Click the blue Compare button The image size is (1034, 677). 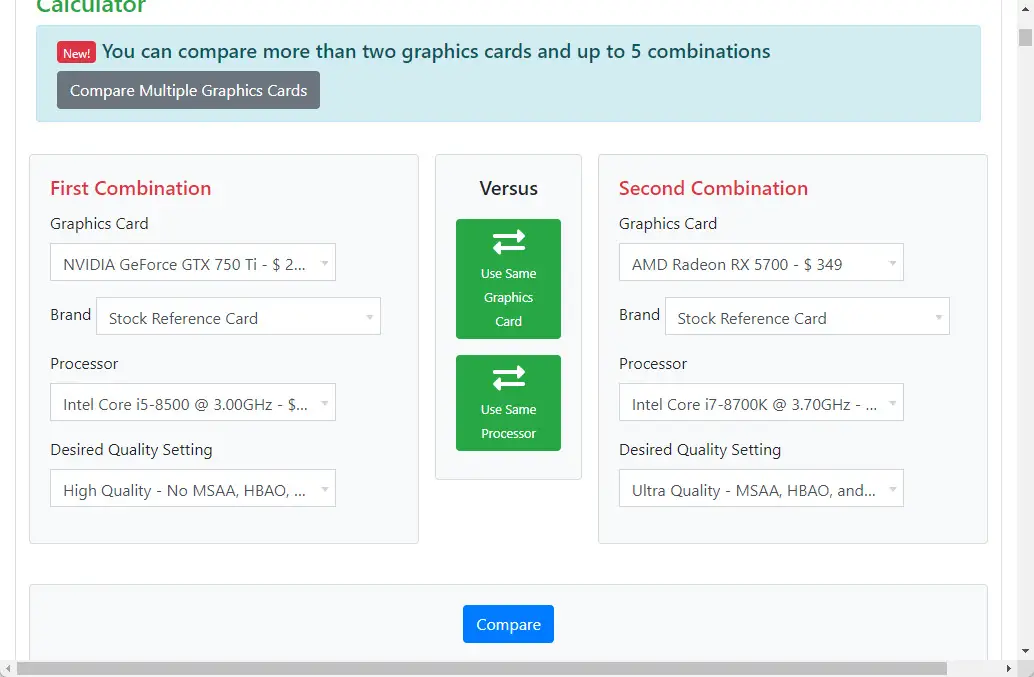508,624
